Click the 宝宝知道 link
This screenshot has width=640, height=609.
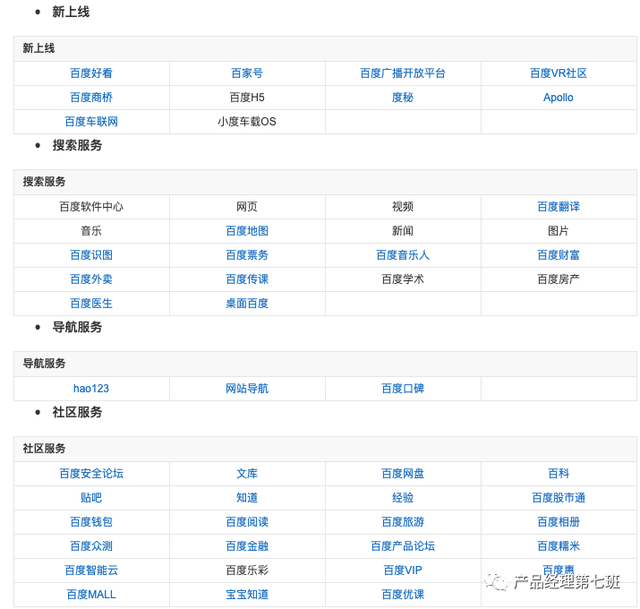[247, 594]
